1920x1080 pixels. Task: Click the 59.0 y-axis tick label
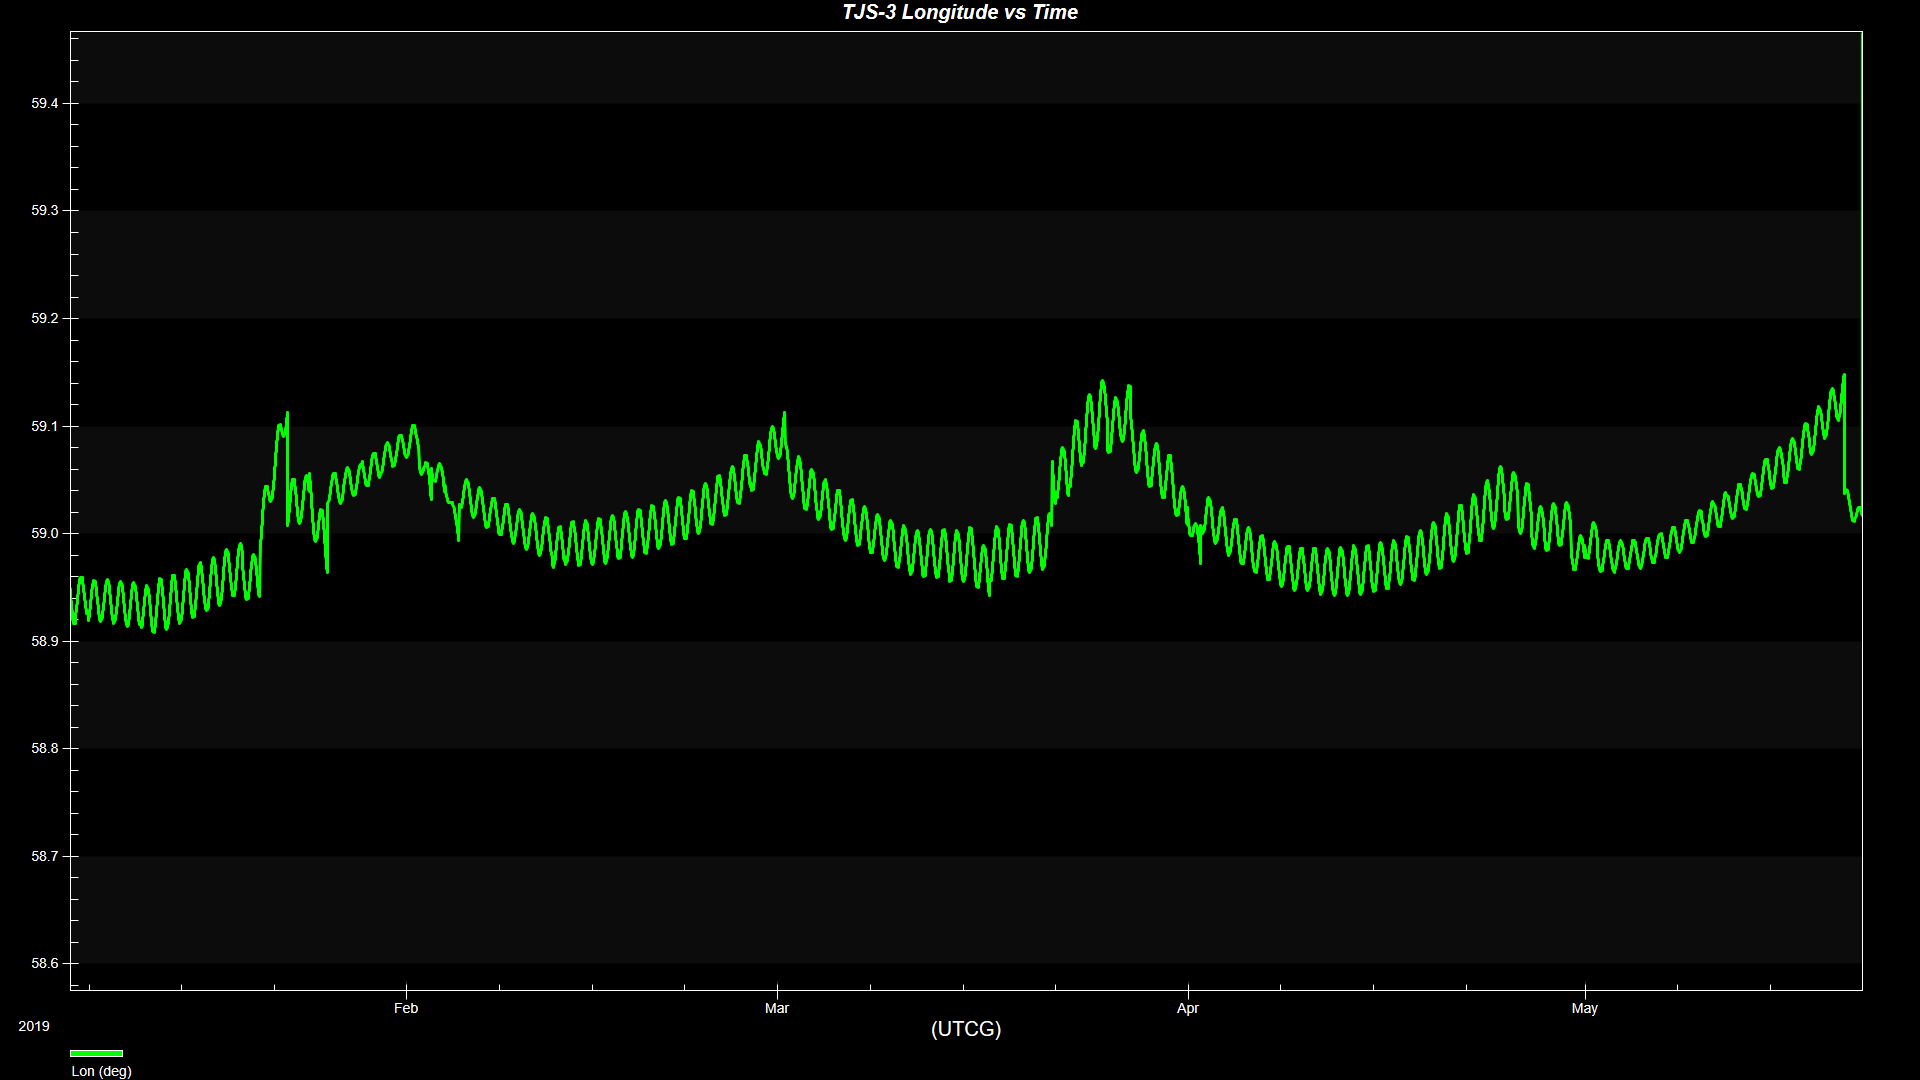click(x=45, y=534)
